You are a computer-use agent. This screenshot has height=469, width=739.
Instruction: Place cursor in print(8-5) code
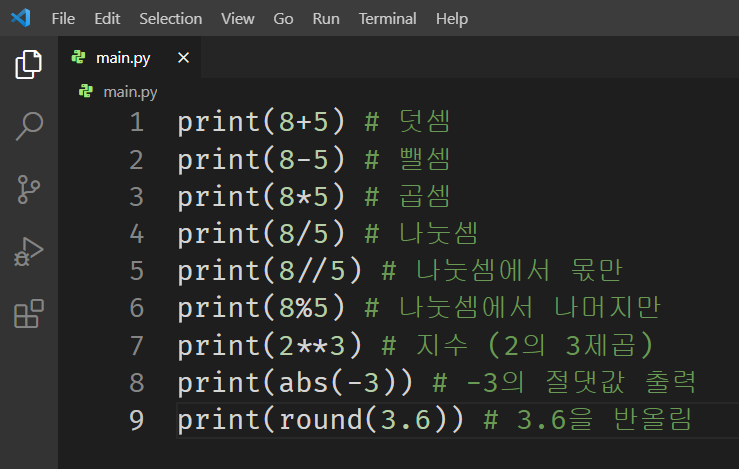tap(261, 160)
